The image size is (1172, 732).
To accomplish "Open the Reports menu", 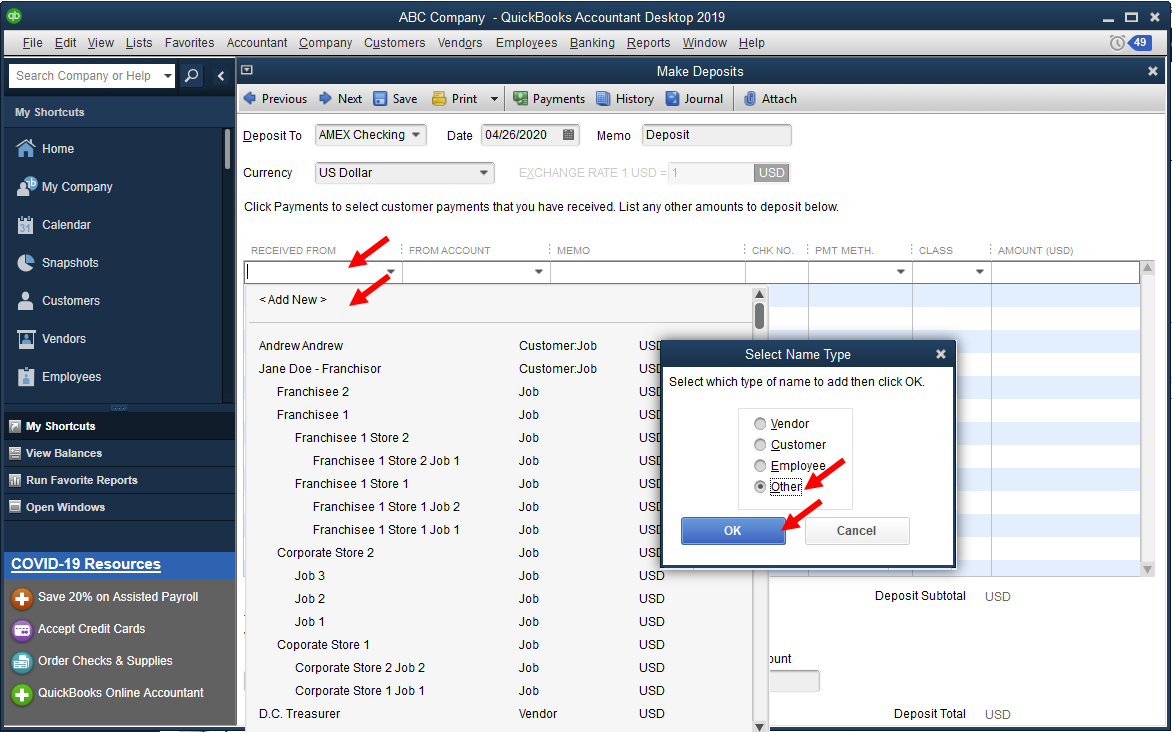I will [649, 43].
